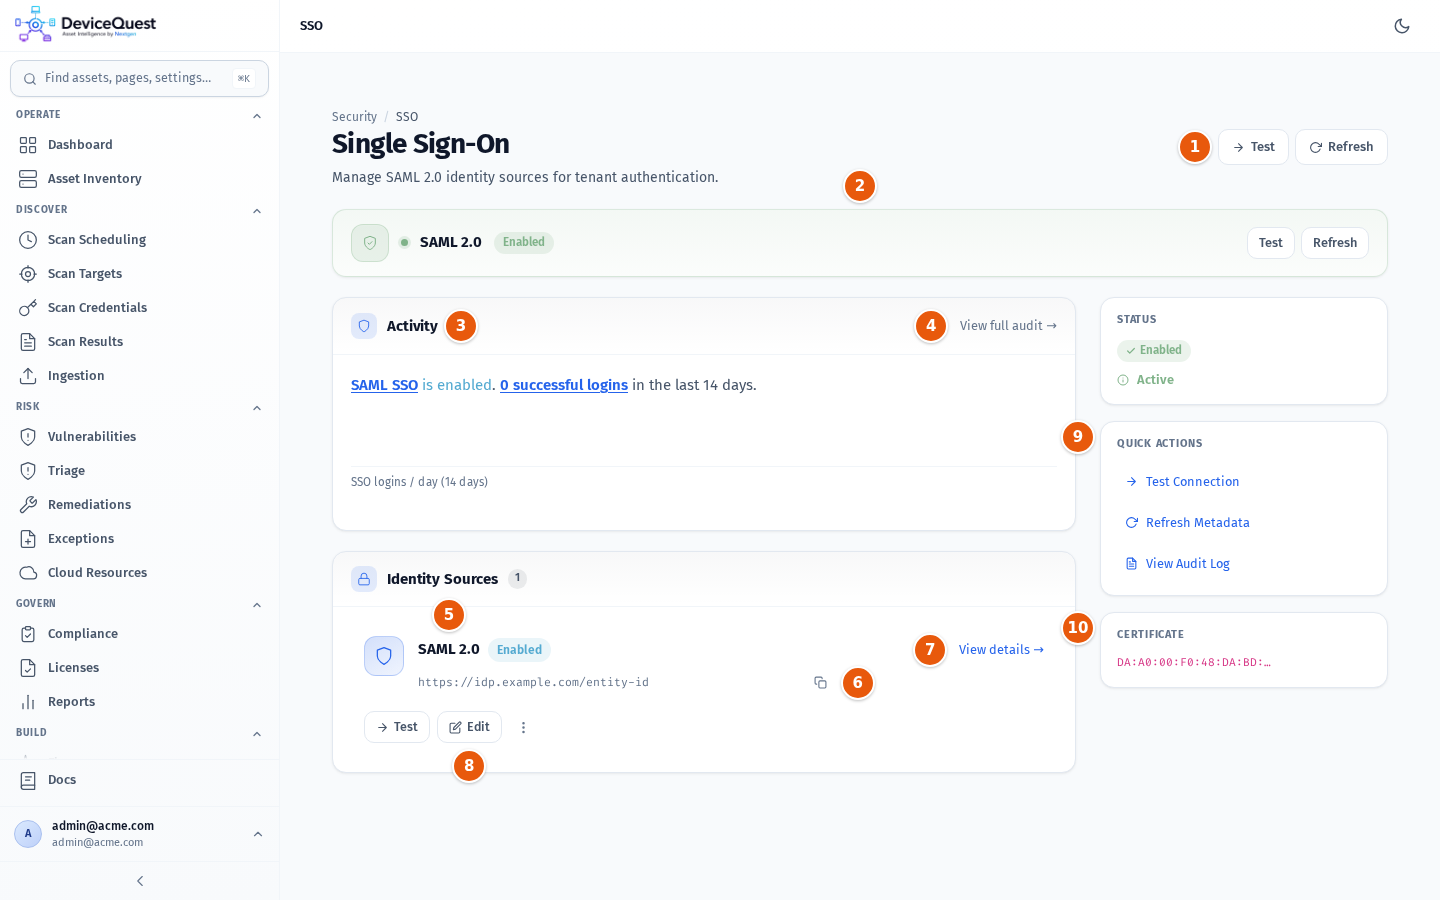Click the Test button in page header
This screenshot has height=900, width=1440.
[1253, 147]
